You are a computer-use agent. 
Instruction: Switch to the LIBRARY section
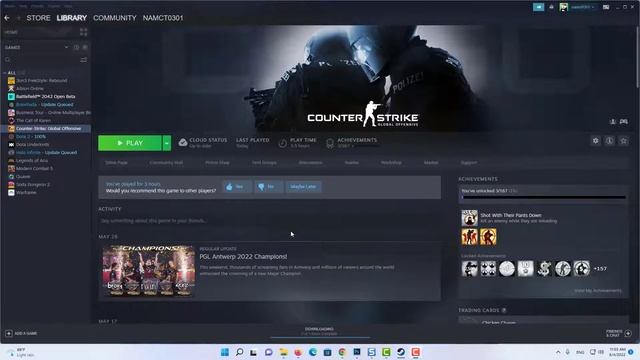click(x=71, y=18)
